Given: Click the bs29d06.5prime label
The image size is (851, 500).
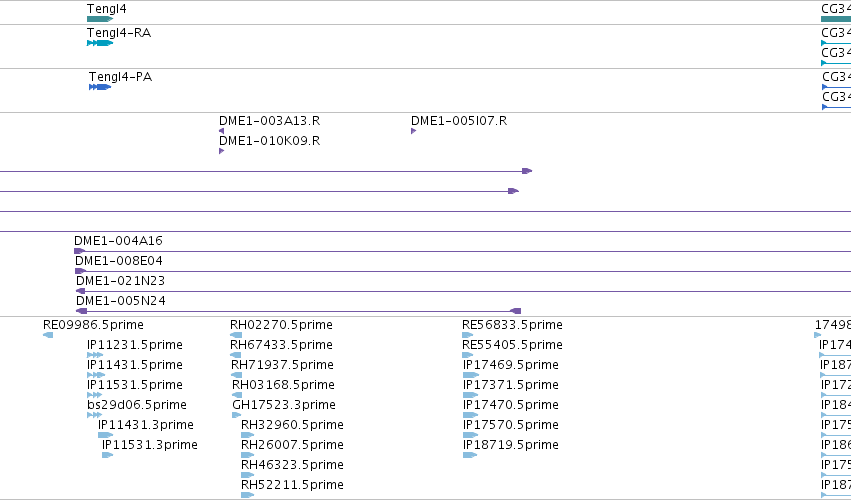Looking at the screenshot, I should click(x=137, y=404).
